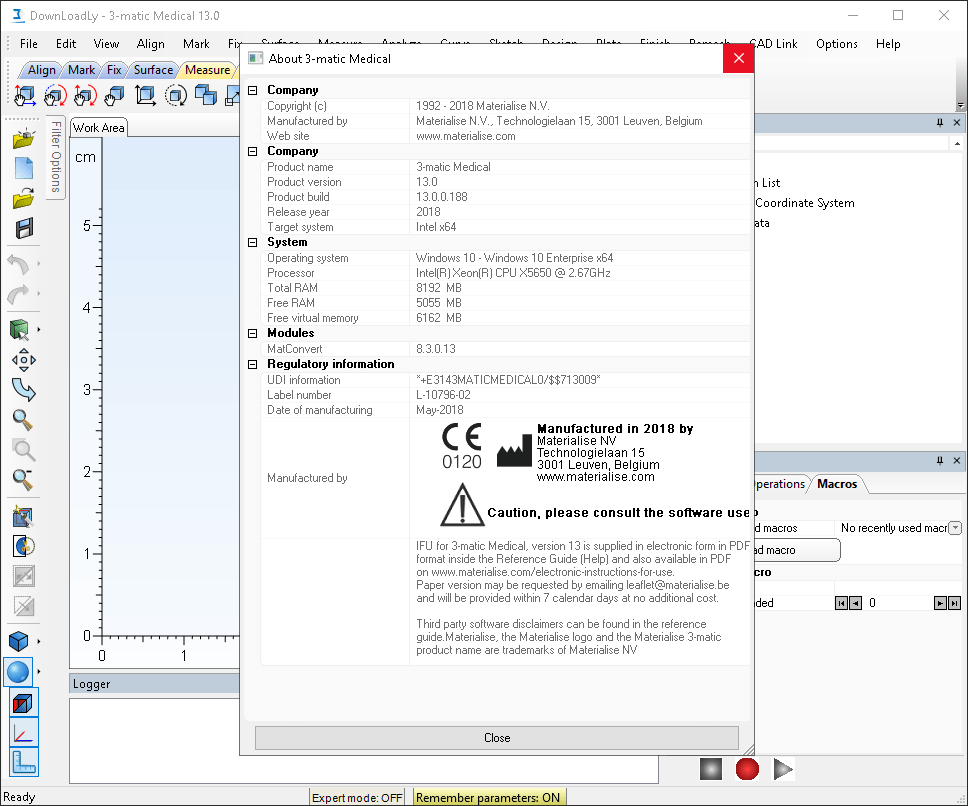Click the blue curved arrow rotate view icon
This screenshot has width=968, height=806.
(23, 389)
